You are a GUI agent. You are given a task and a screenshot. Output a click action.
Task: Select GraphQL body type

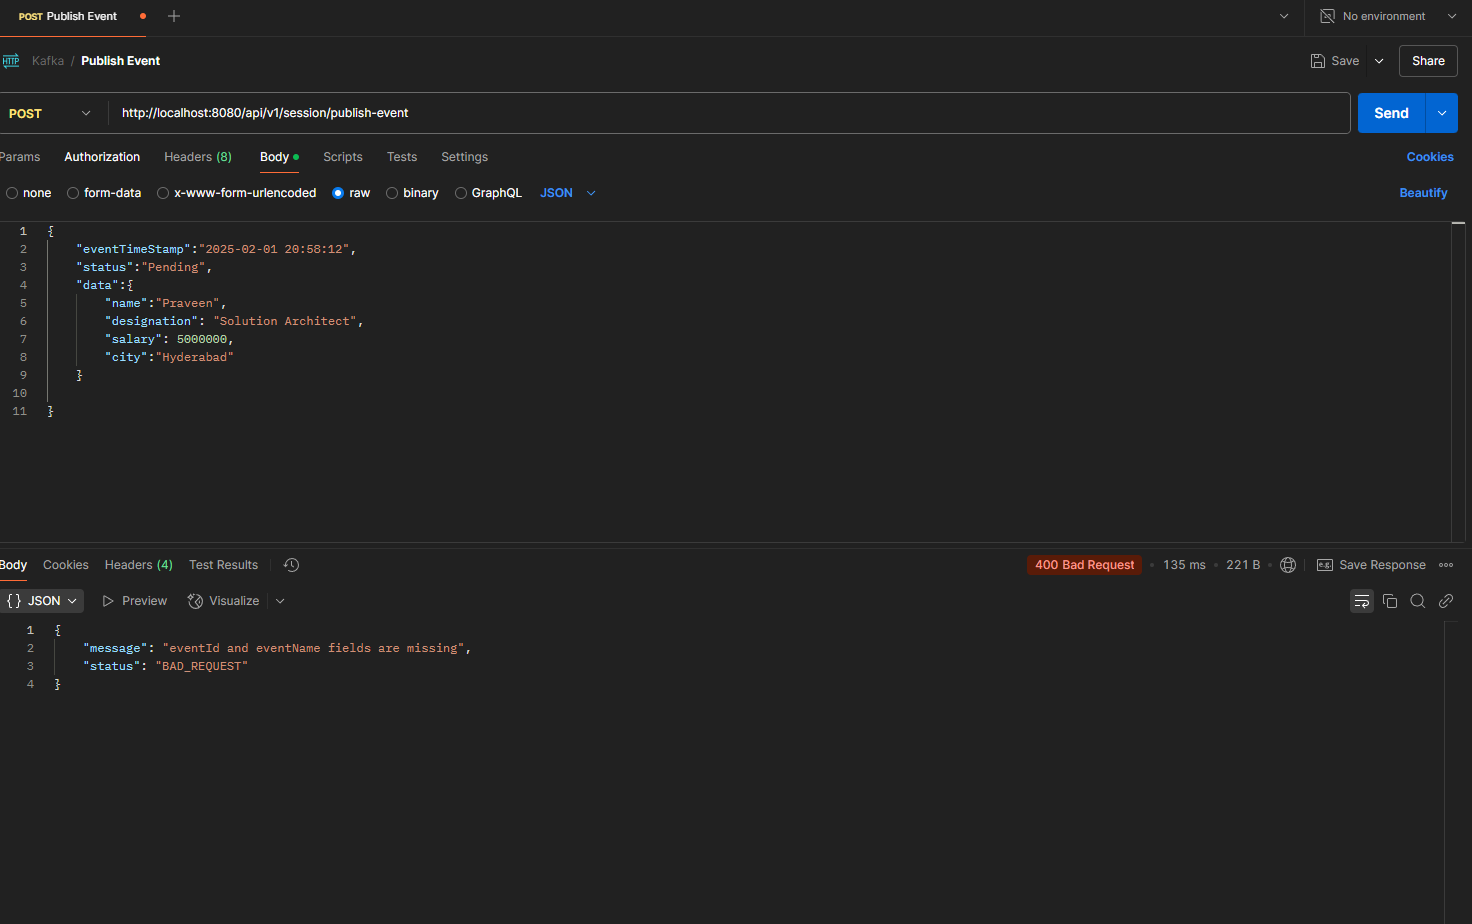click(x=461, y=193)
